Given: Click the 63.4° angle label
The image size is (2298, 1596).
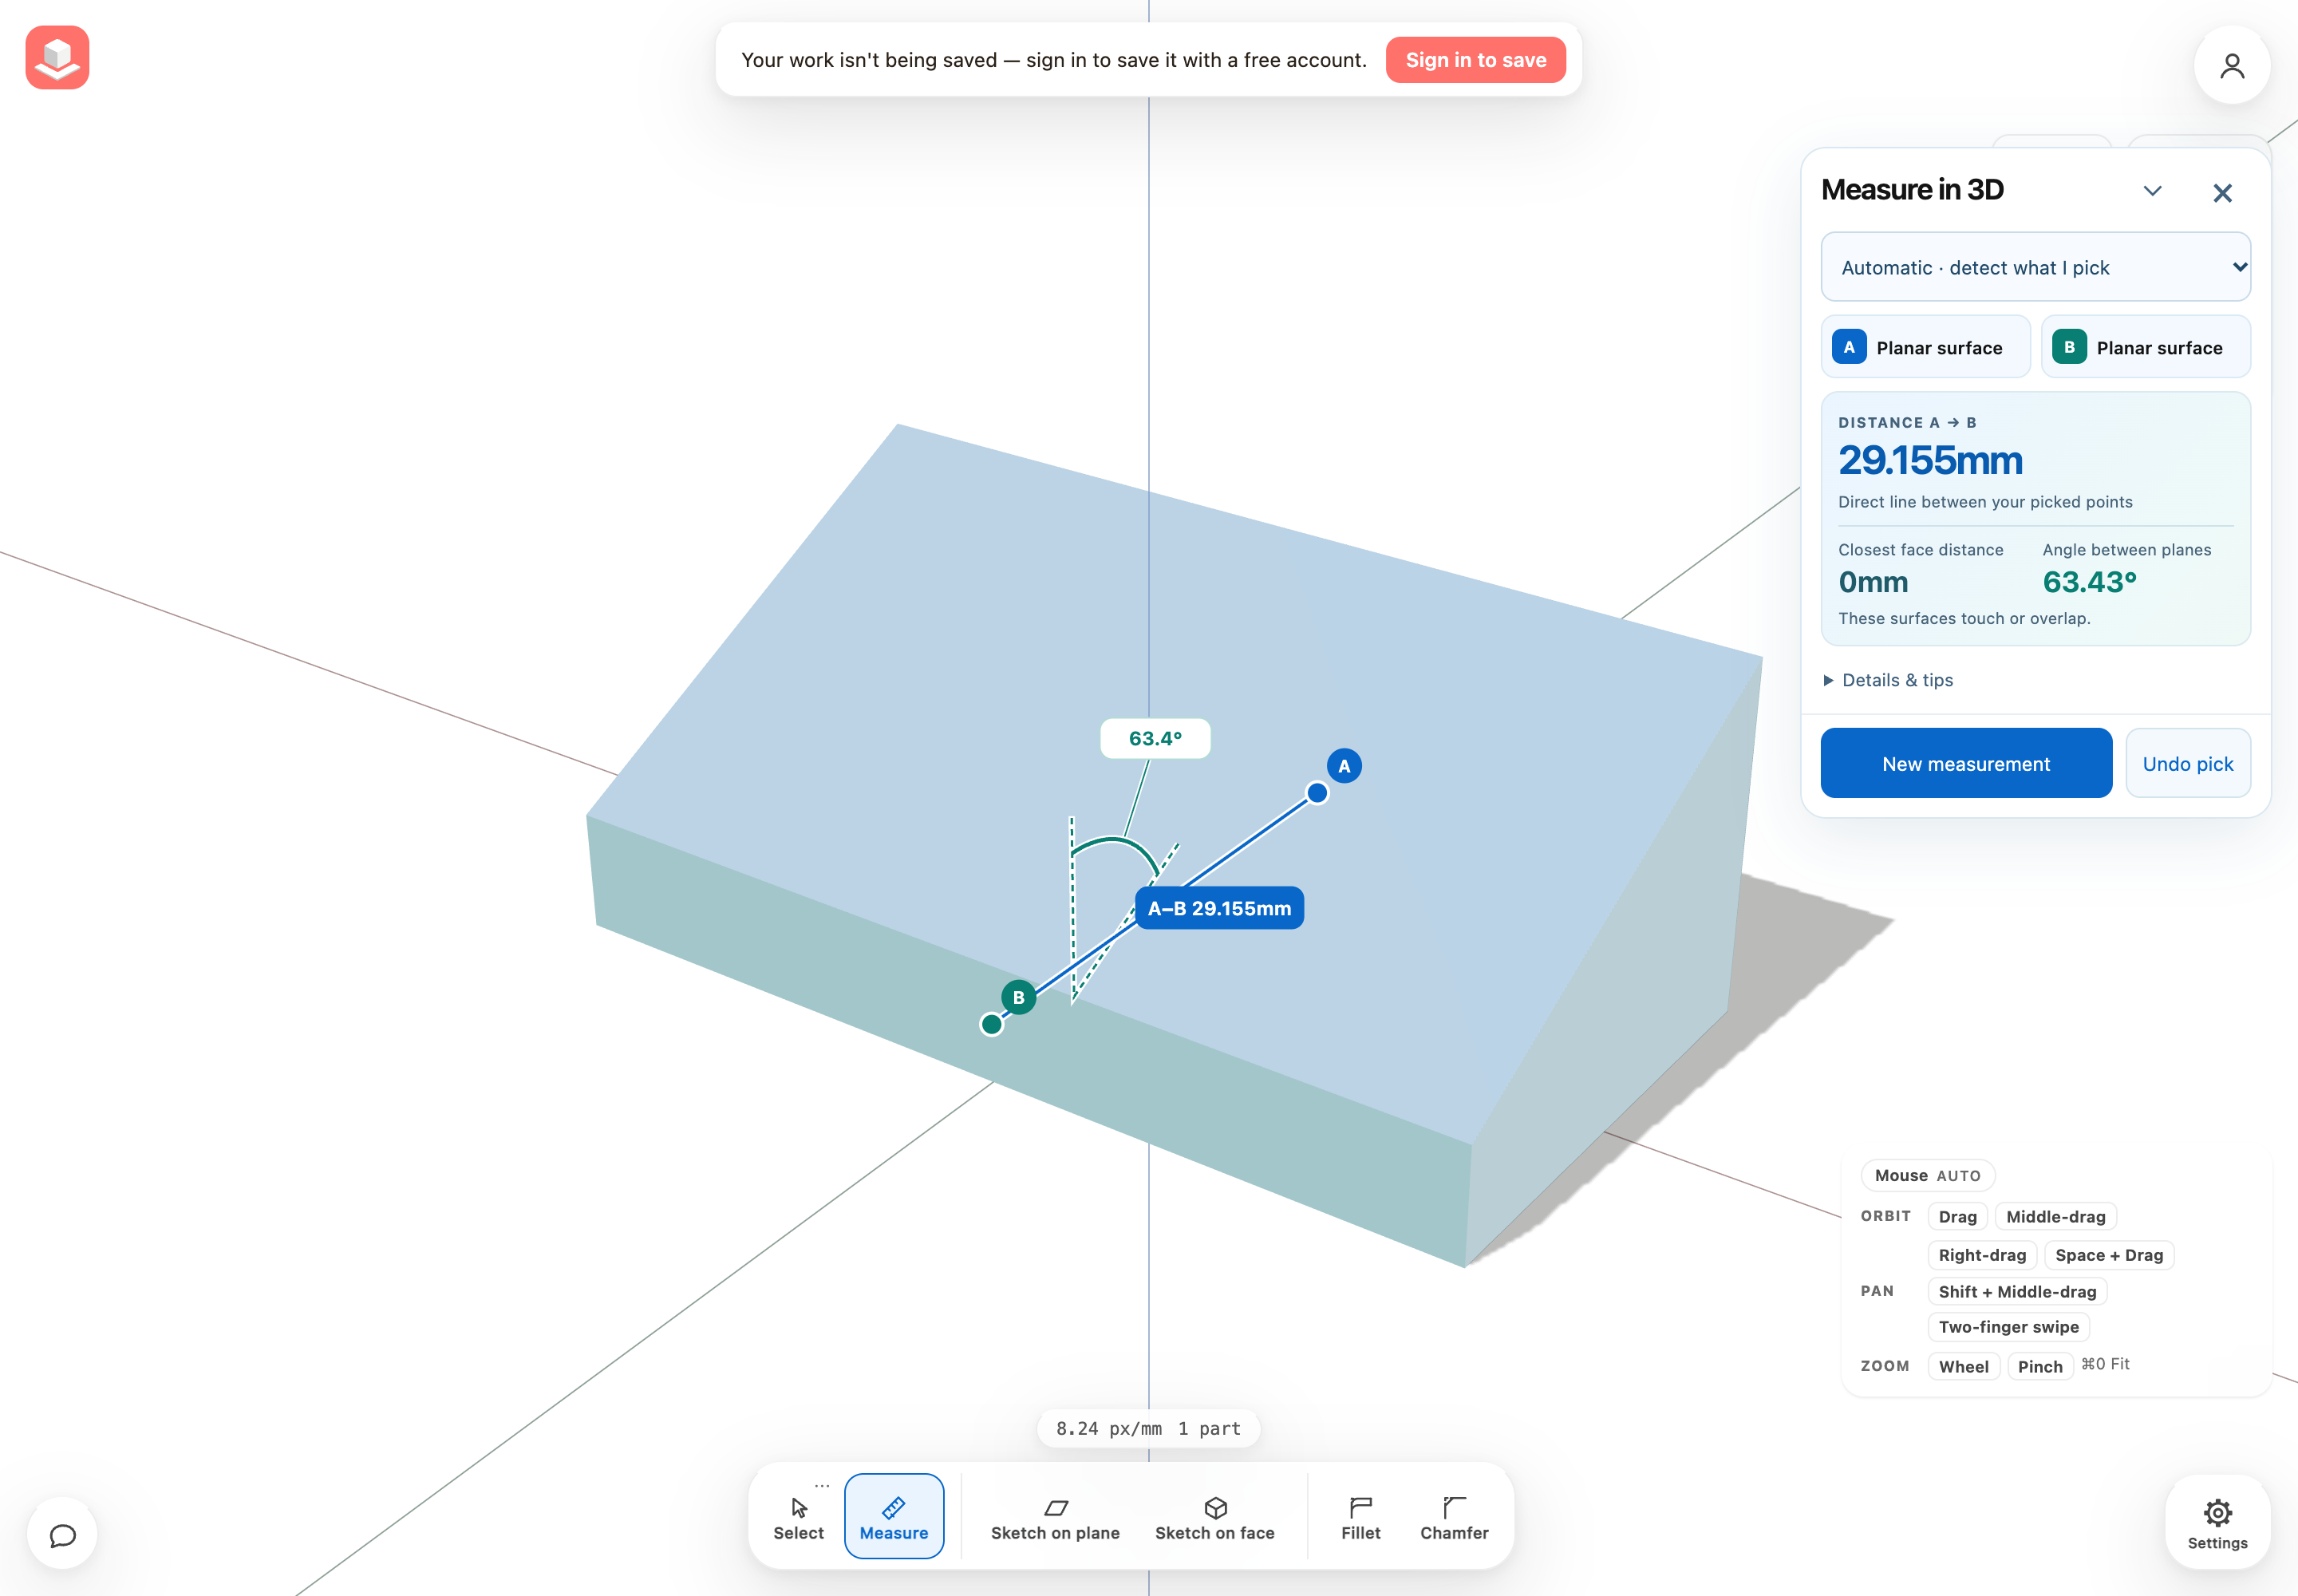Looking at the screenshot, I should pyautogui.click(x=1155, y=738).
